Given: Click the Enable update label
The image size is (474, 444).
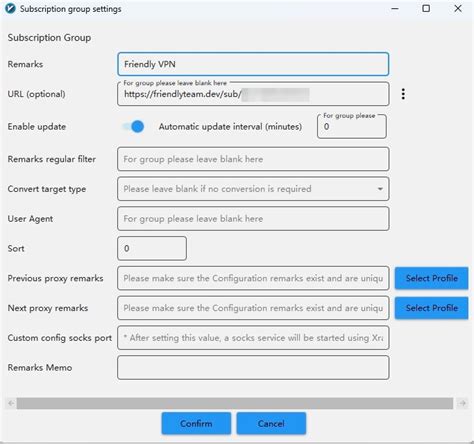Looking at the screenshot, I should point(37,127).
